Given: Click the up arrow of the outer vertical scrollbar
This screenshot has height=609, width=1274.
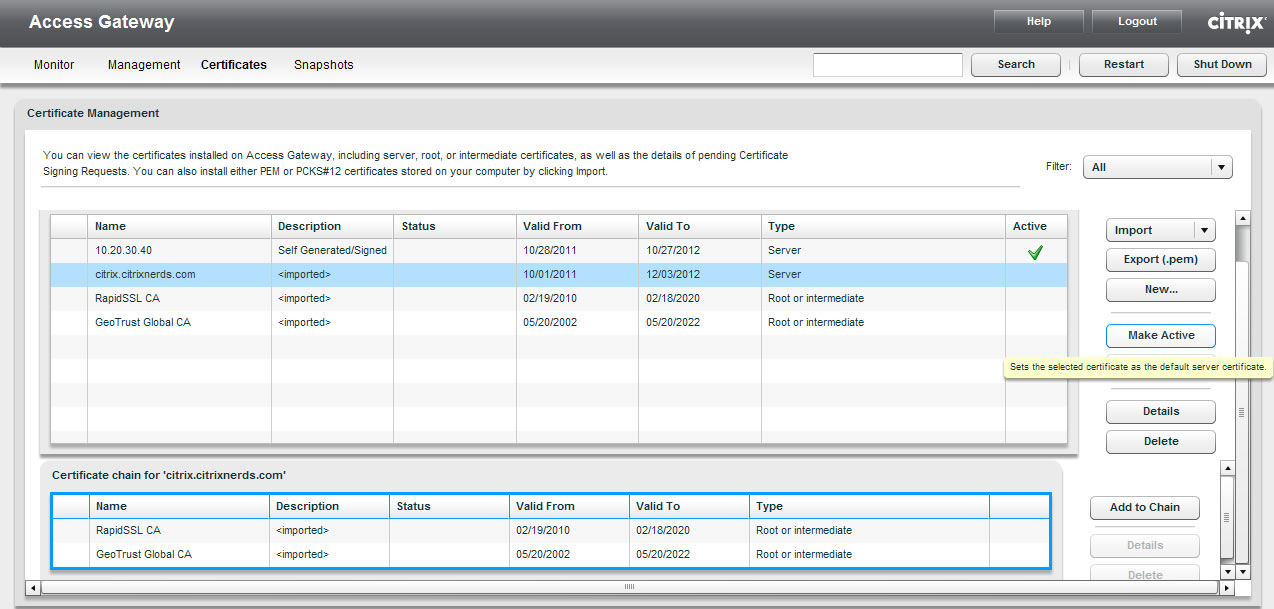Looking at the screenshot, I should coord(1243,217).
